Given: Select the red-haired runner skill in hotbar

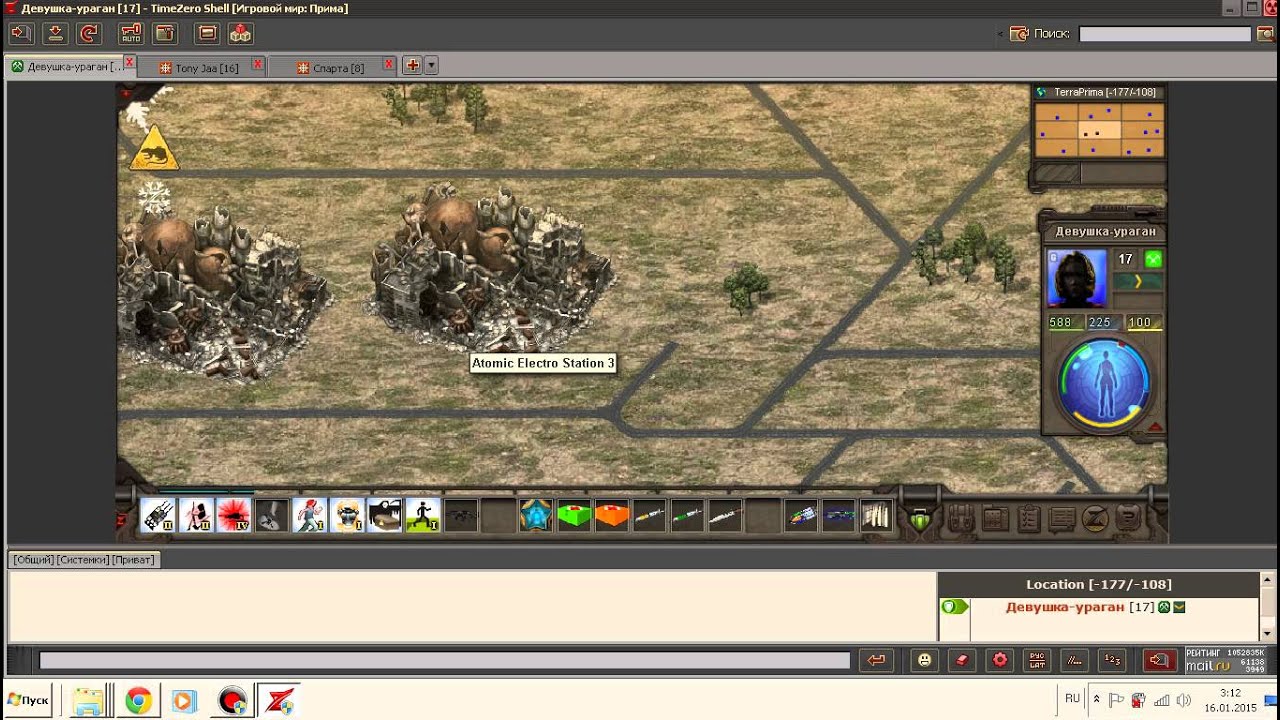Looking at the screenshot, I should (x=309, y=516).
